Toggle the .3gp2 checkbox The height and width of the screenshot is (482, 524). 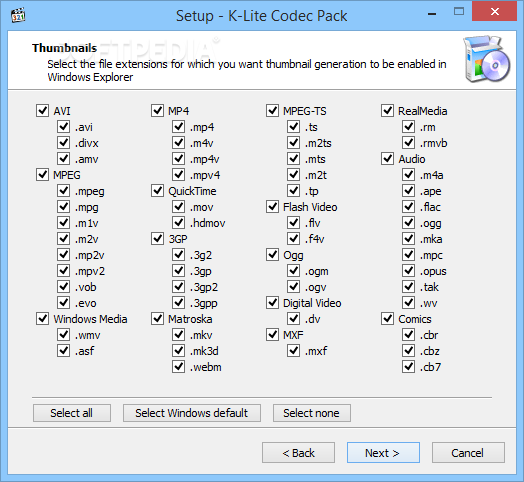click(178, 286)
